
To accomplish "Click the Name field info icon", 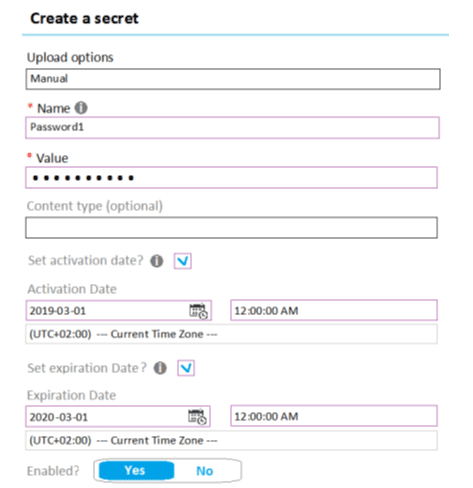I will coord(81,108).
